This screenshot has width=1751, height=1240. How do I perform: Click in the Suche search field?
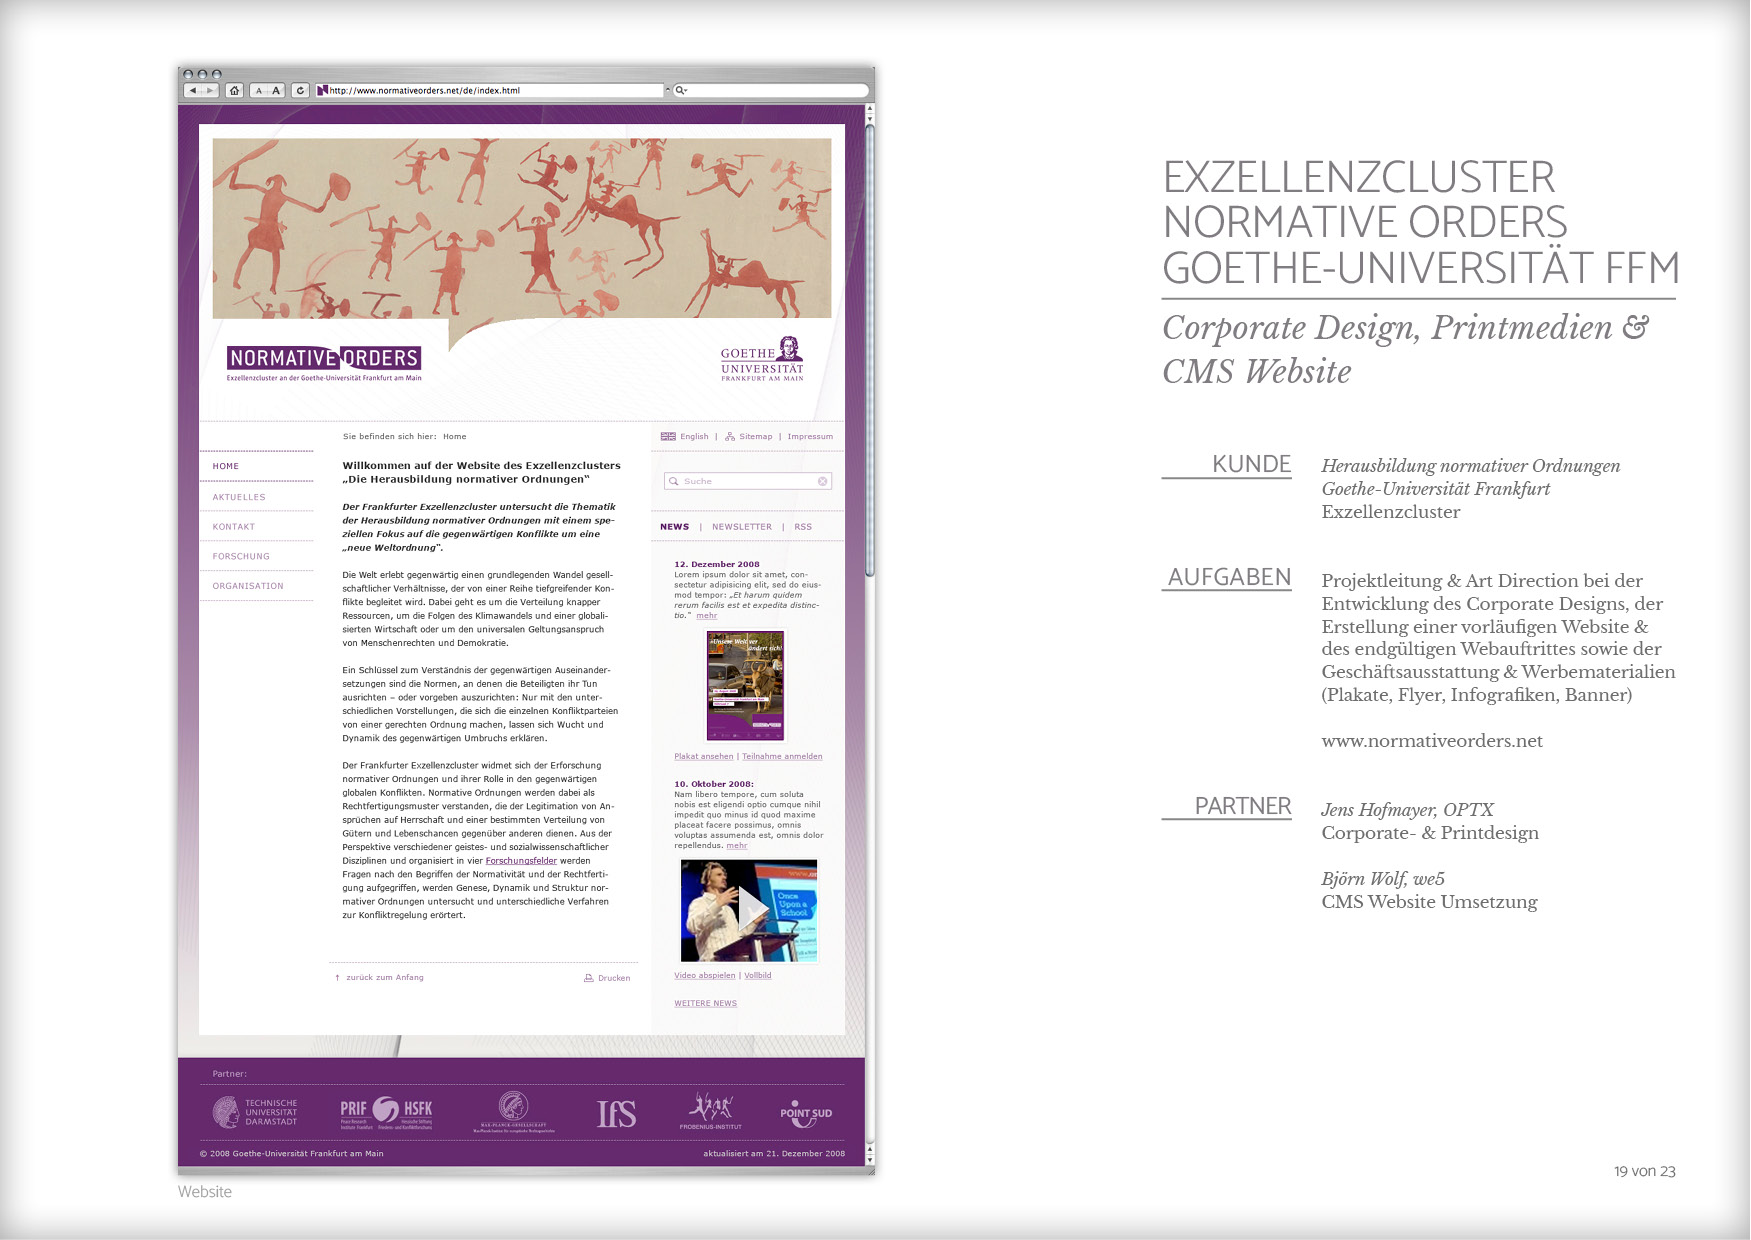pos(745,482)
